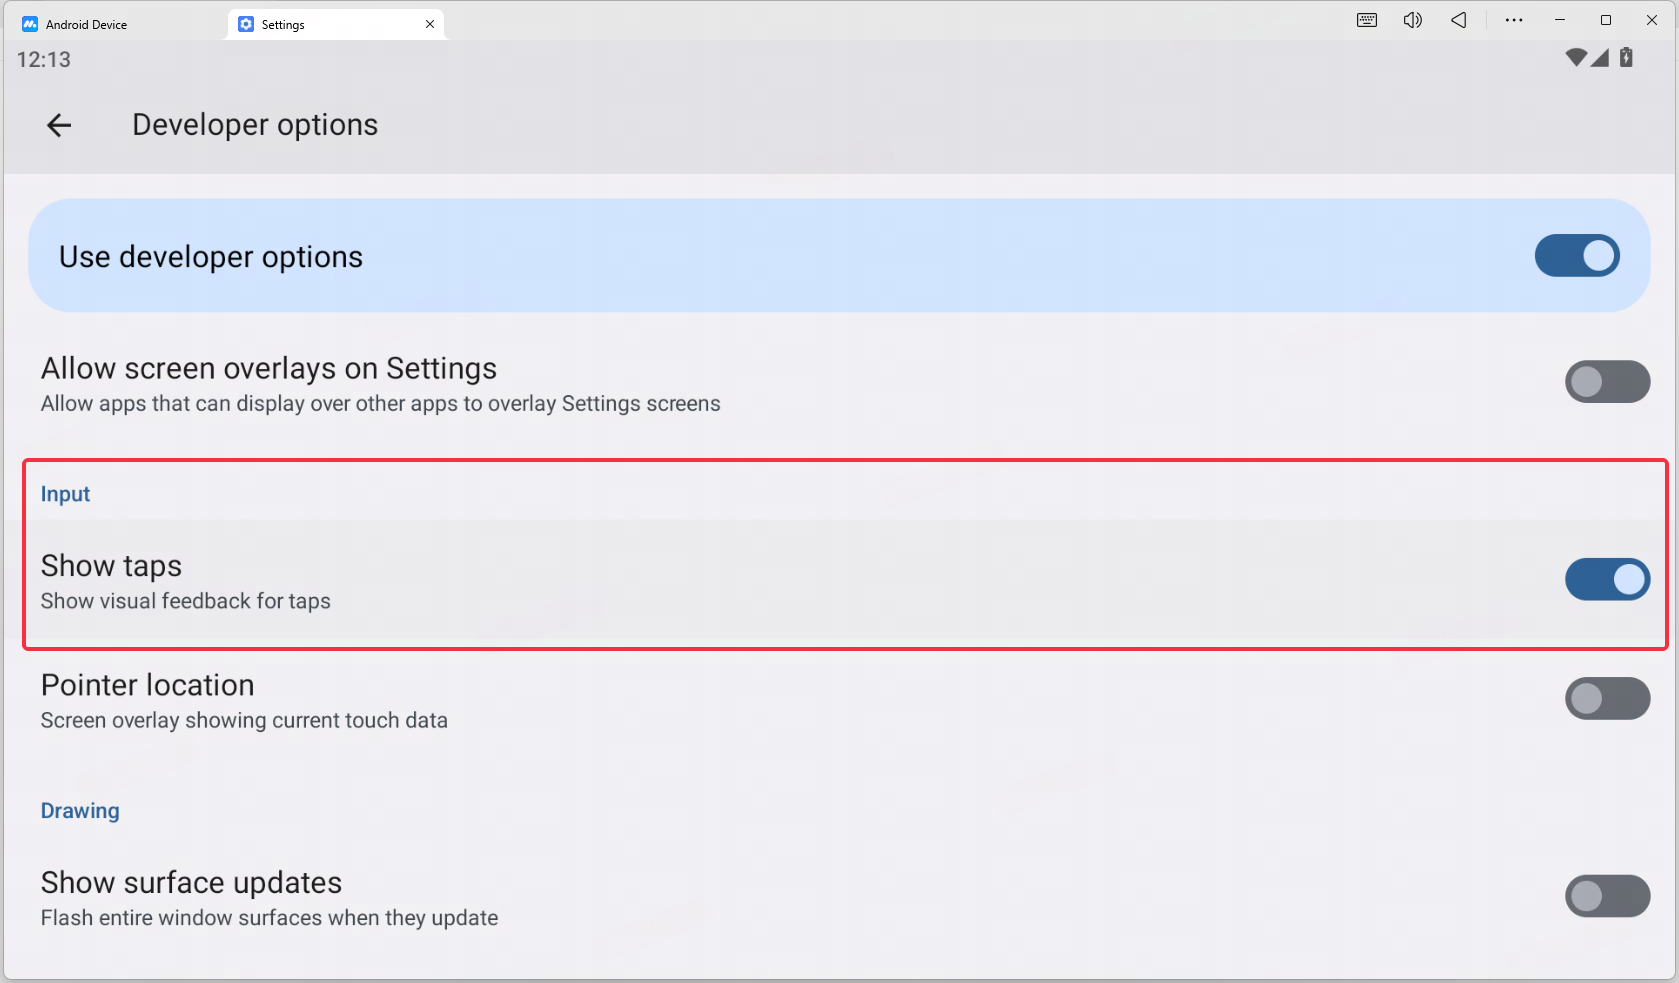Image resolution: width=1679 pixels, height=983 pixels.
Task: Switch to the Android Device tab
Action: (116, 24)
